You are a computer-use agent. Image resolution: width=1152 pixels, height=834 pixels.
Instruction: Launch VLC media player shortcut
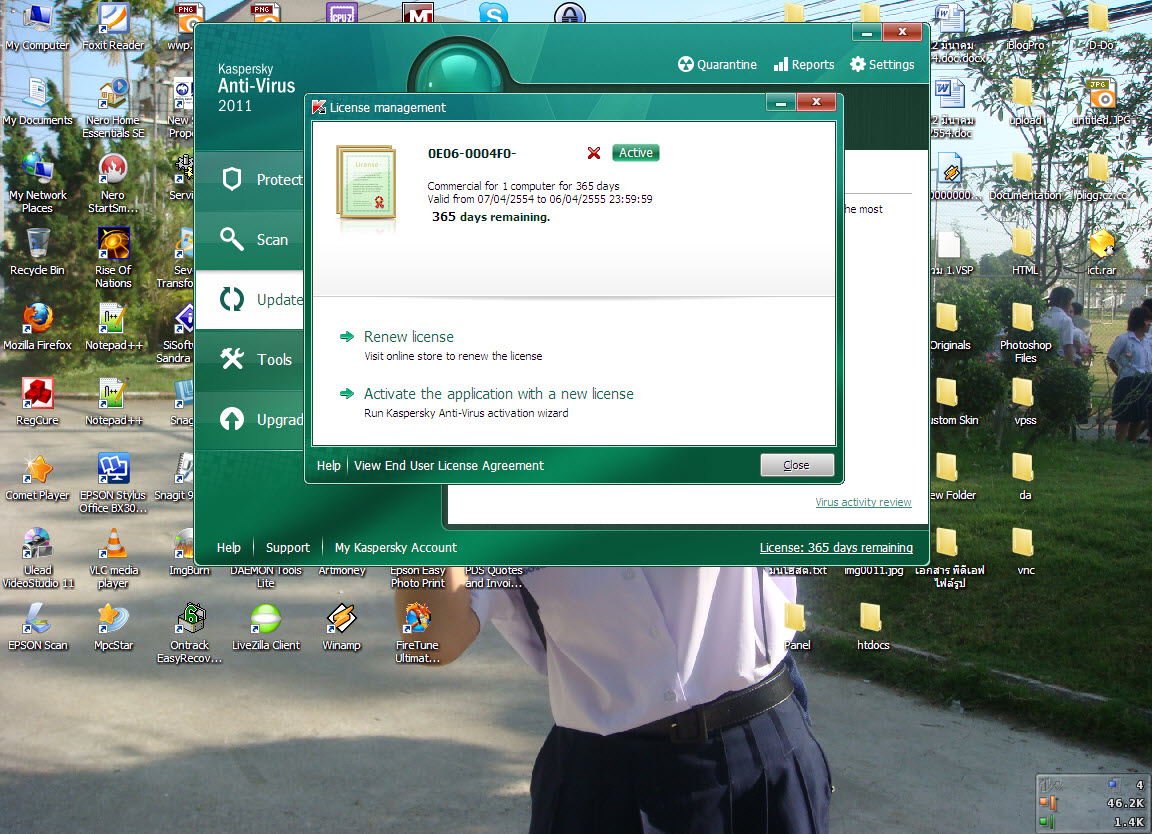pos(113,558)
